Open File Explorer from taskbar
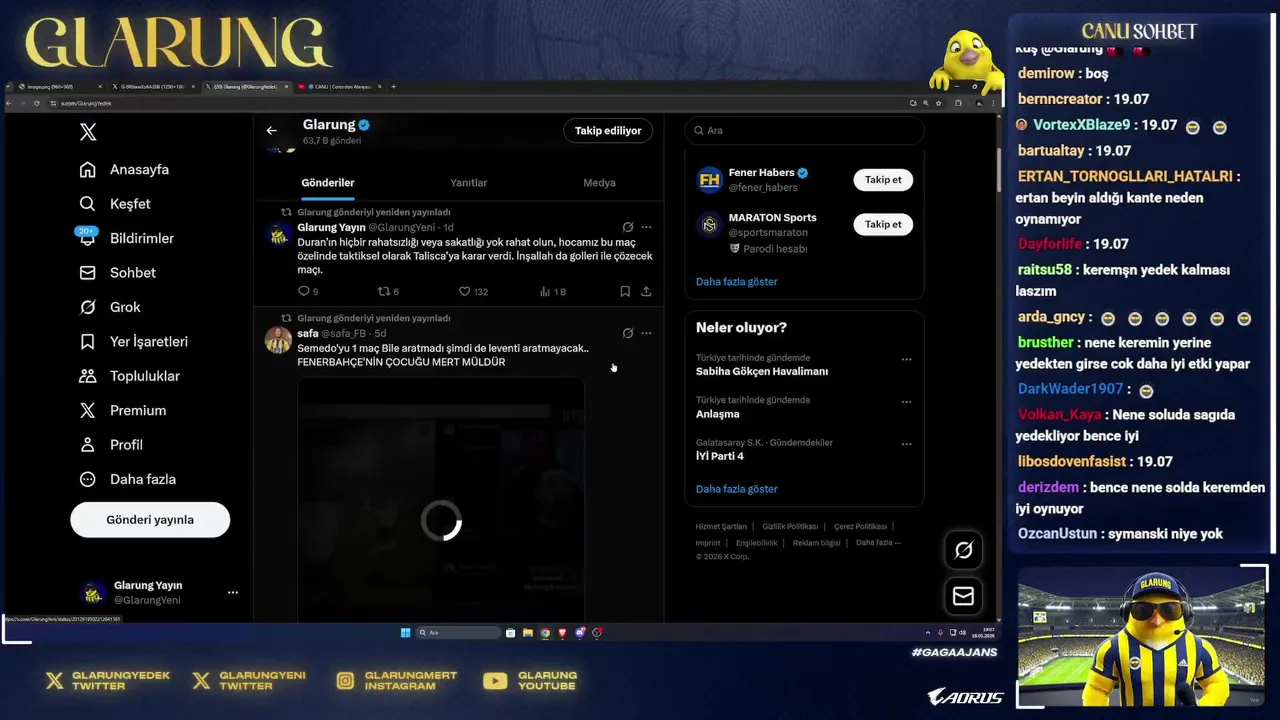This screenshot has width=1280, height=720. click(x=528, y=633)
